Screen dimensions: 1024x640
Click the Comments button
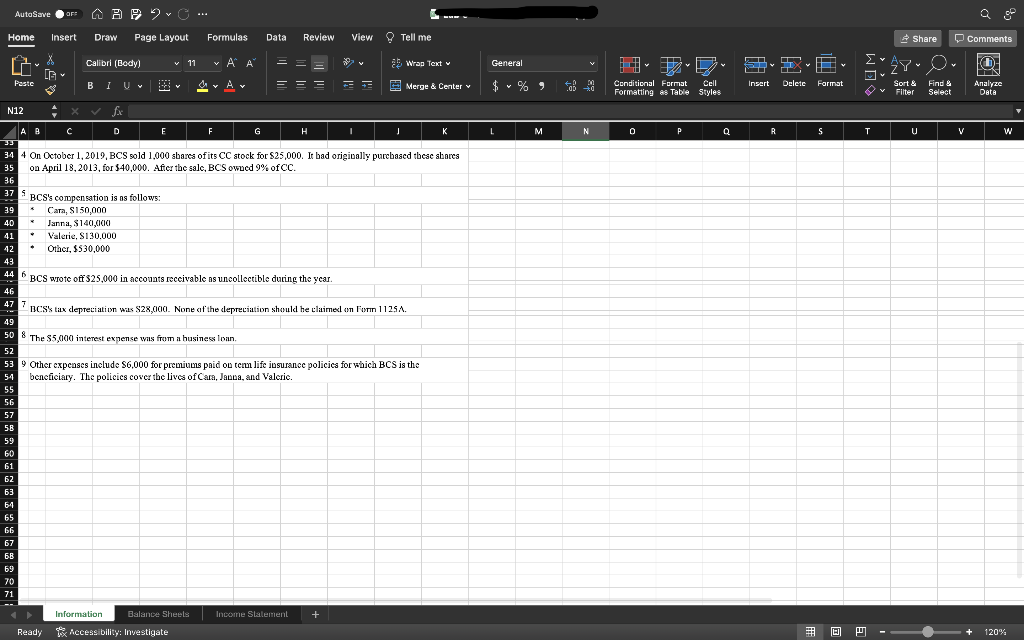(x=983, y=39)
